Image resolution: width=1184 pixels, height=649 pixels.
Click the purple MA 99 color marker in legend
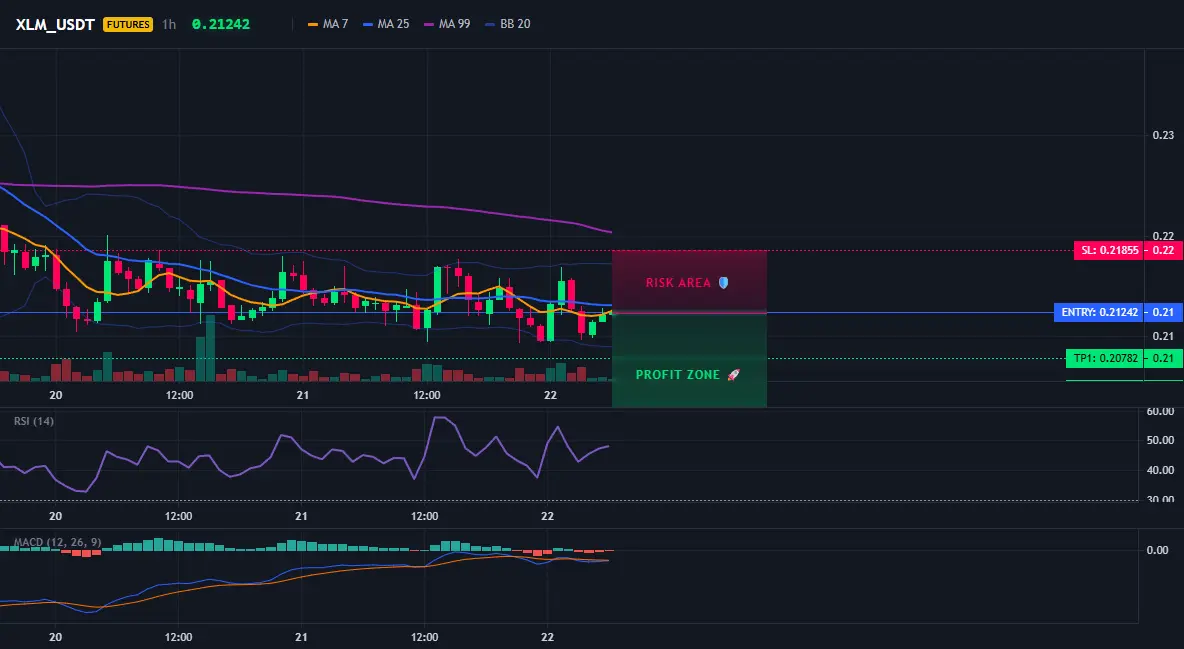(430, 25)
